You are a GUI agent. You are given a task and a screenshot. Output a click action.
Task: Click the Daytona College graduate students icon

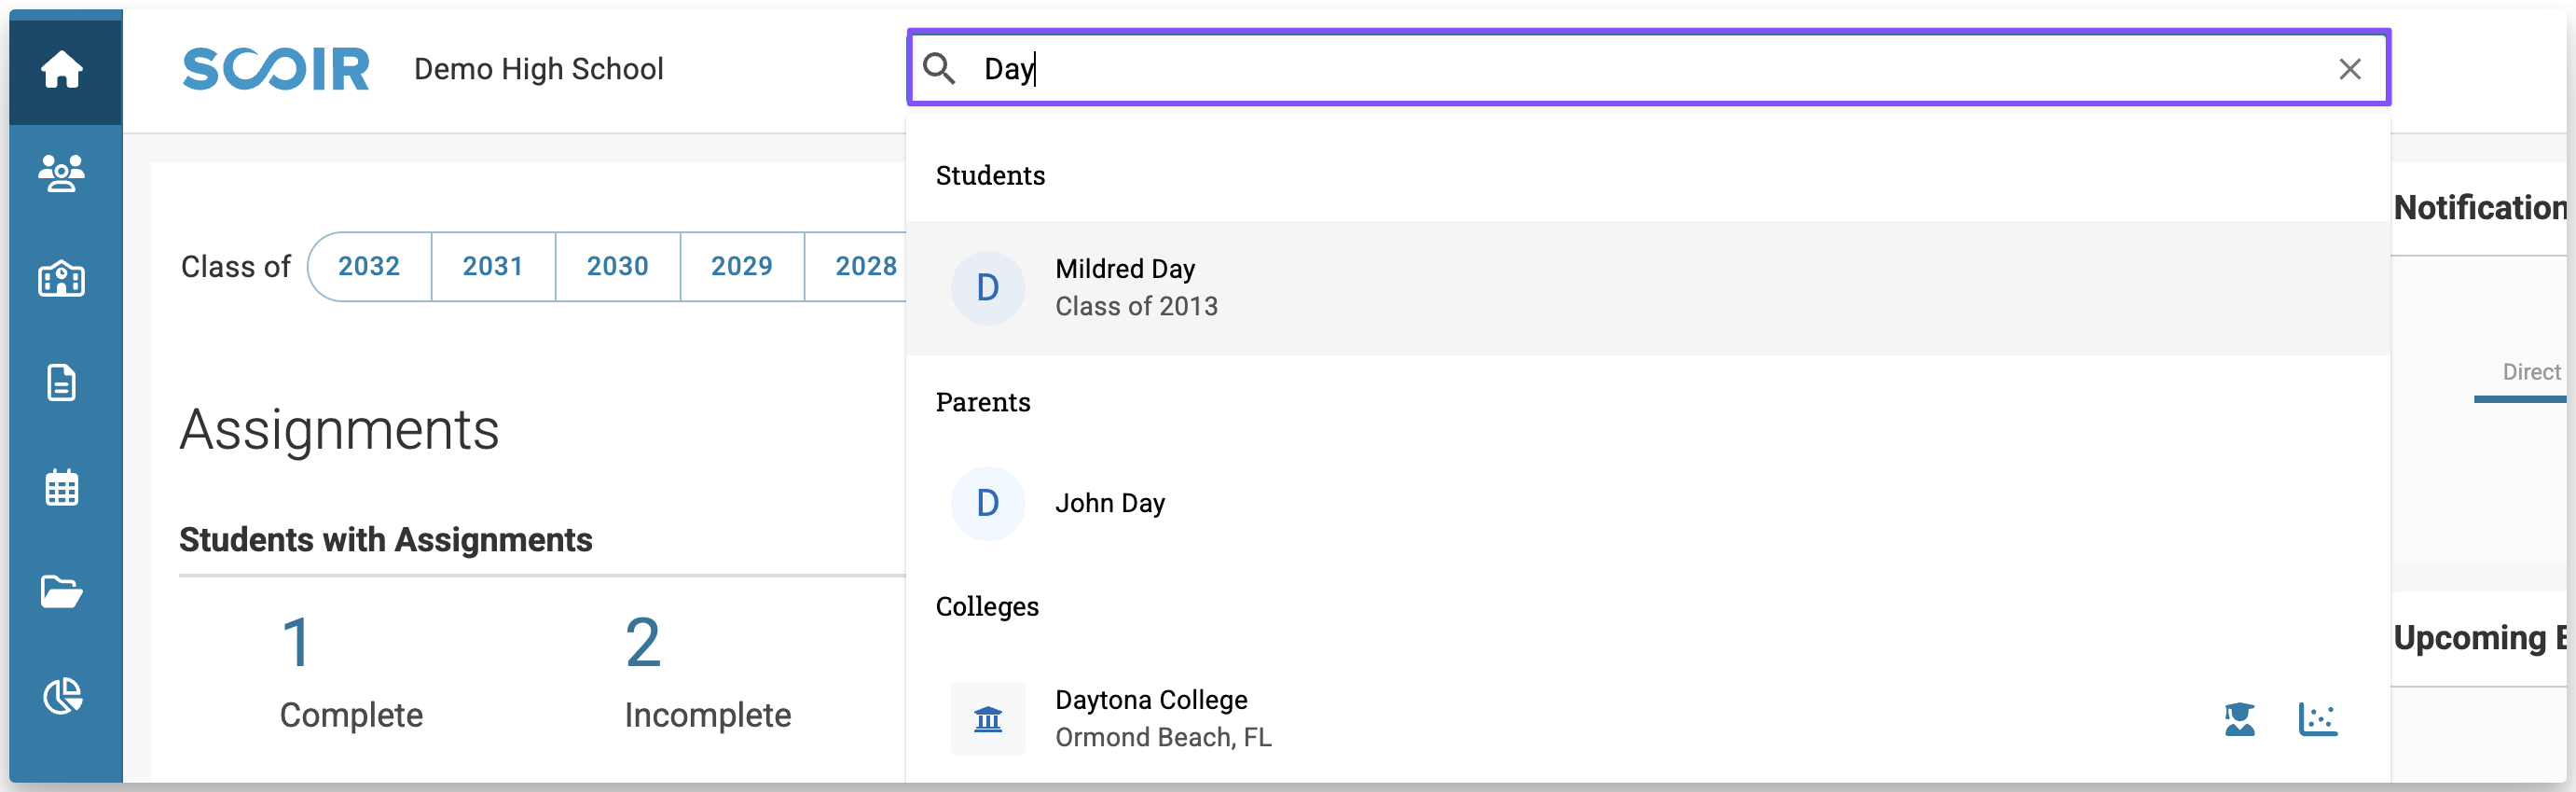(x=2239, y=719)
